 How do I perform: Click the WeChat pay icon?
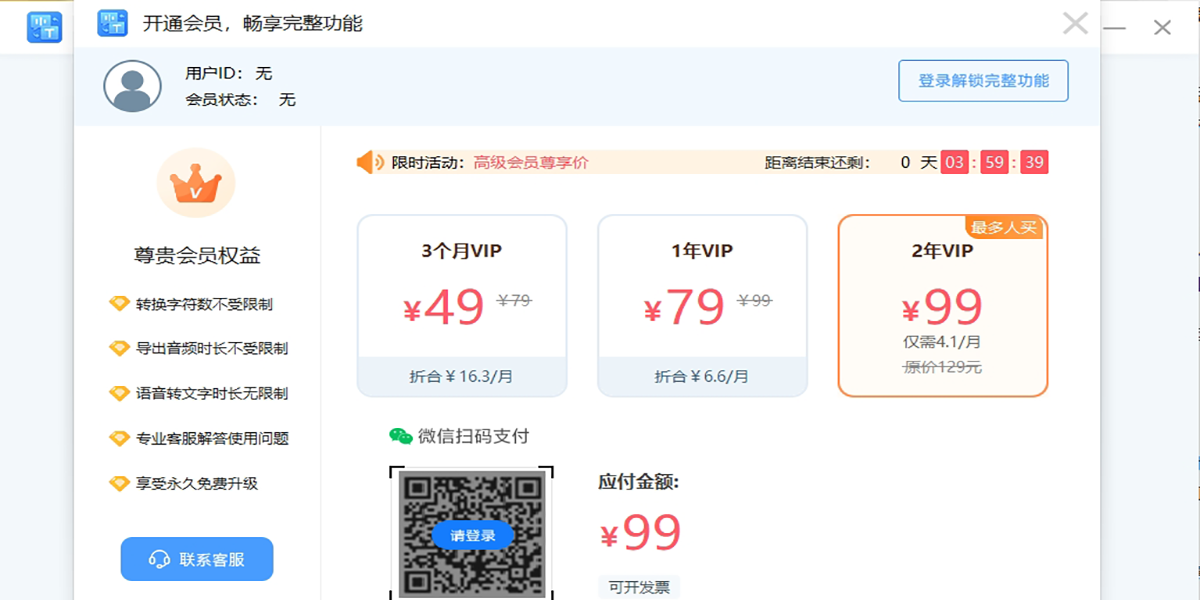[401, 436]
